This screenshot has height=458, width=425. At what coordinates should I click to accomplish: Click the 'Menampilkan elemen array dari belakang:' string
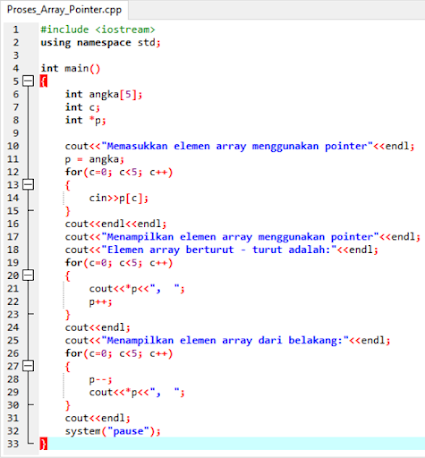(225, 340)
